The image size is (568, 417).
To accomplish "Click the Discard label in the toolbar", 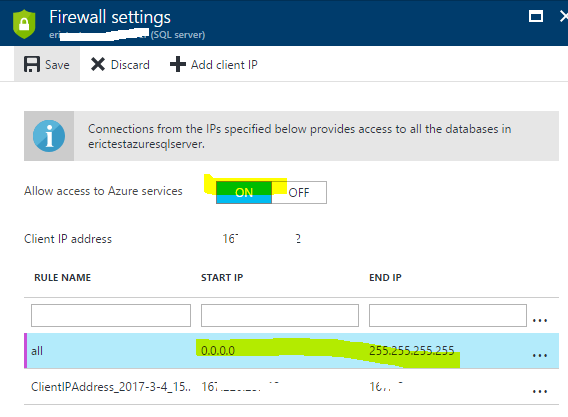I will click(x=130, y=65).
